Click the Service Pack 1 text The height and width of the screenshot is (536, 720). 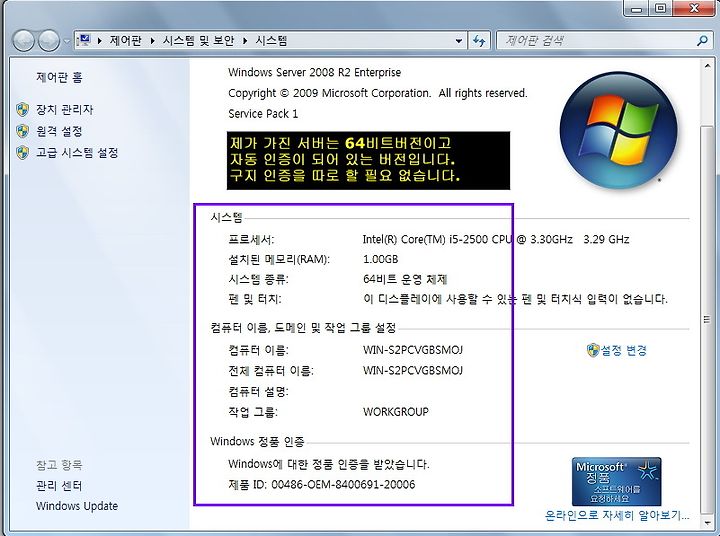pos(263,113)
